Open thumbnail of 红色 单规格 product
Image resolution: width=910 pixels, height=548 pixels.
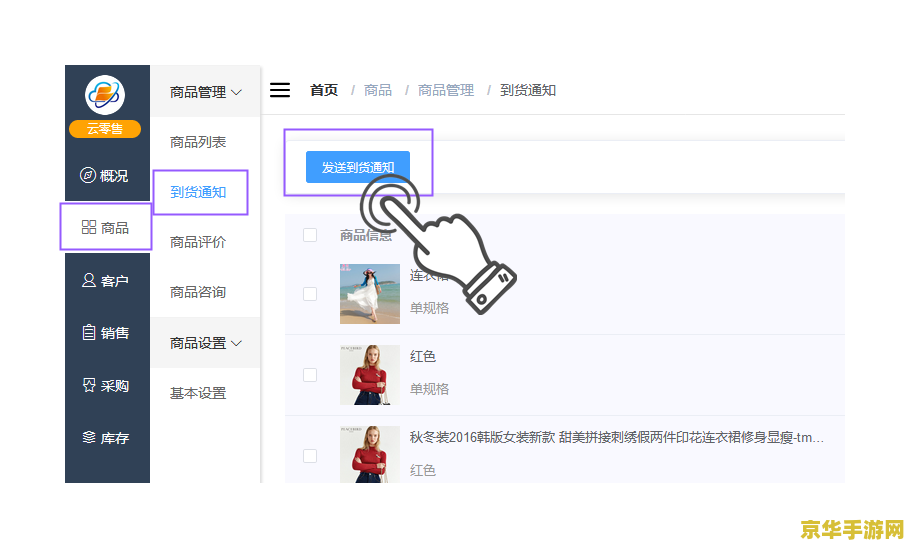coord(370,375)
